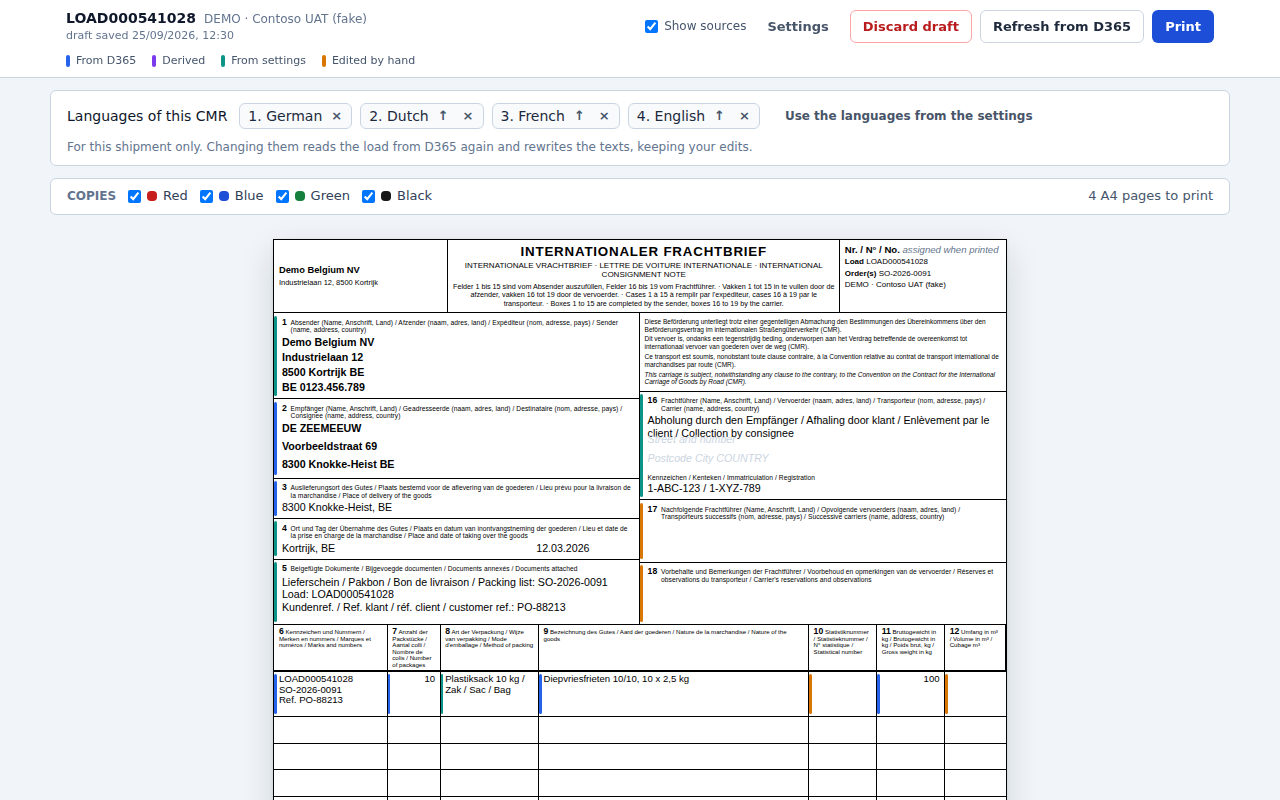Click gross weight value 100
Screen dimensions: 1280x800
(x=931, y=679)
